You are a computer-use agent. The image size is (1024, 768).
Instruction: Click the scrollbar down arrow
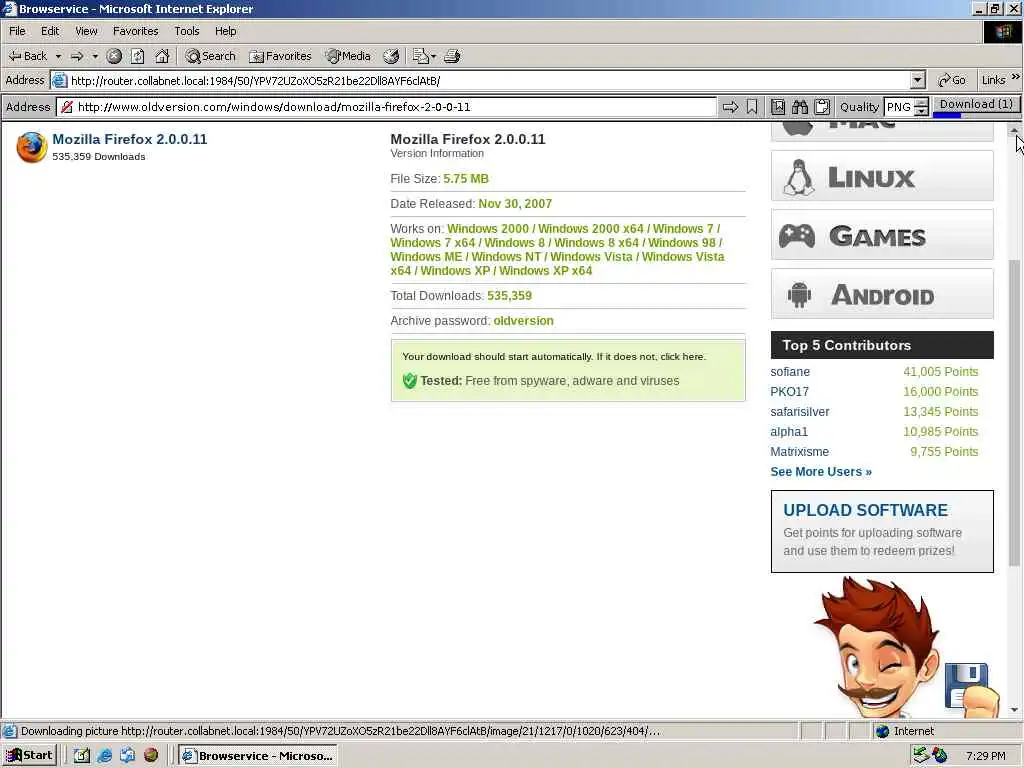tap(1014, 710)
